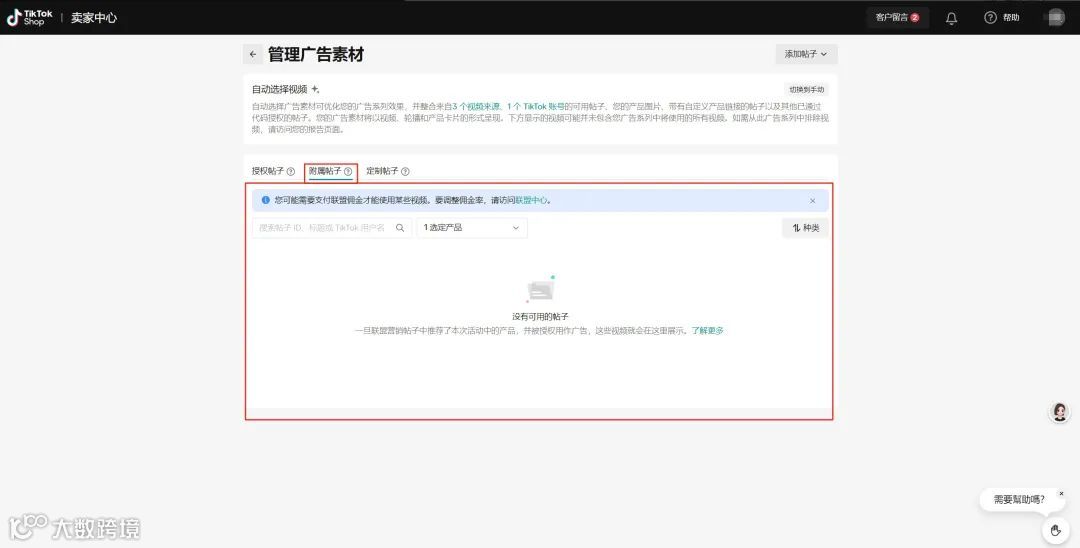Image resolution: width=1080 pixels, height=548 pixels.
Task: Go back using the arrow beside 管理广告素材
Action: point(253,54)
